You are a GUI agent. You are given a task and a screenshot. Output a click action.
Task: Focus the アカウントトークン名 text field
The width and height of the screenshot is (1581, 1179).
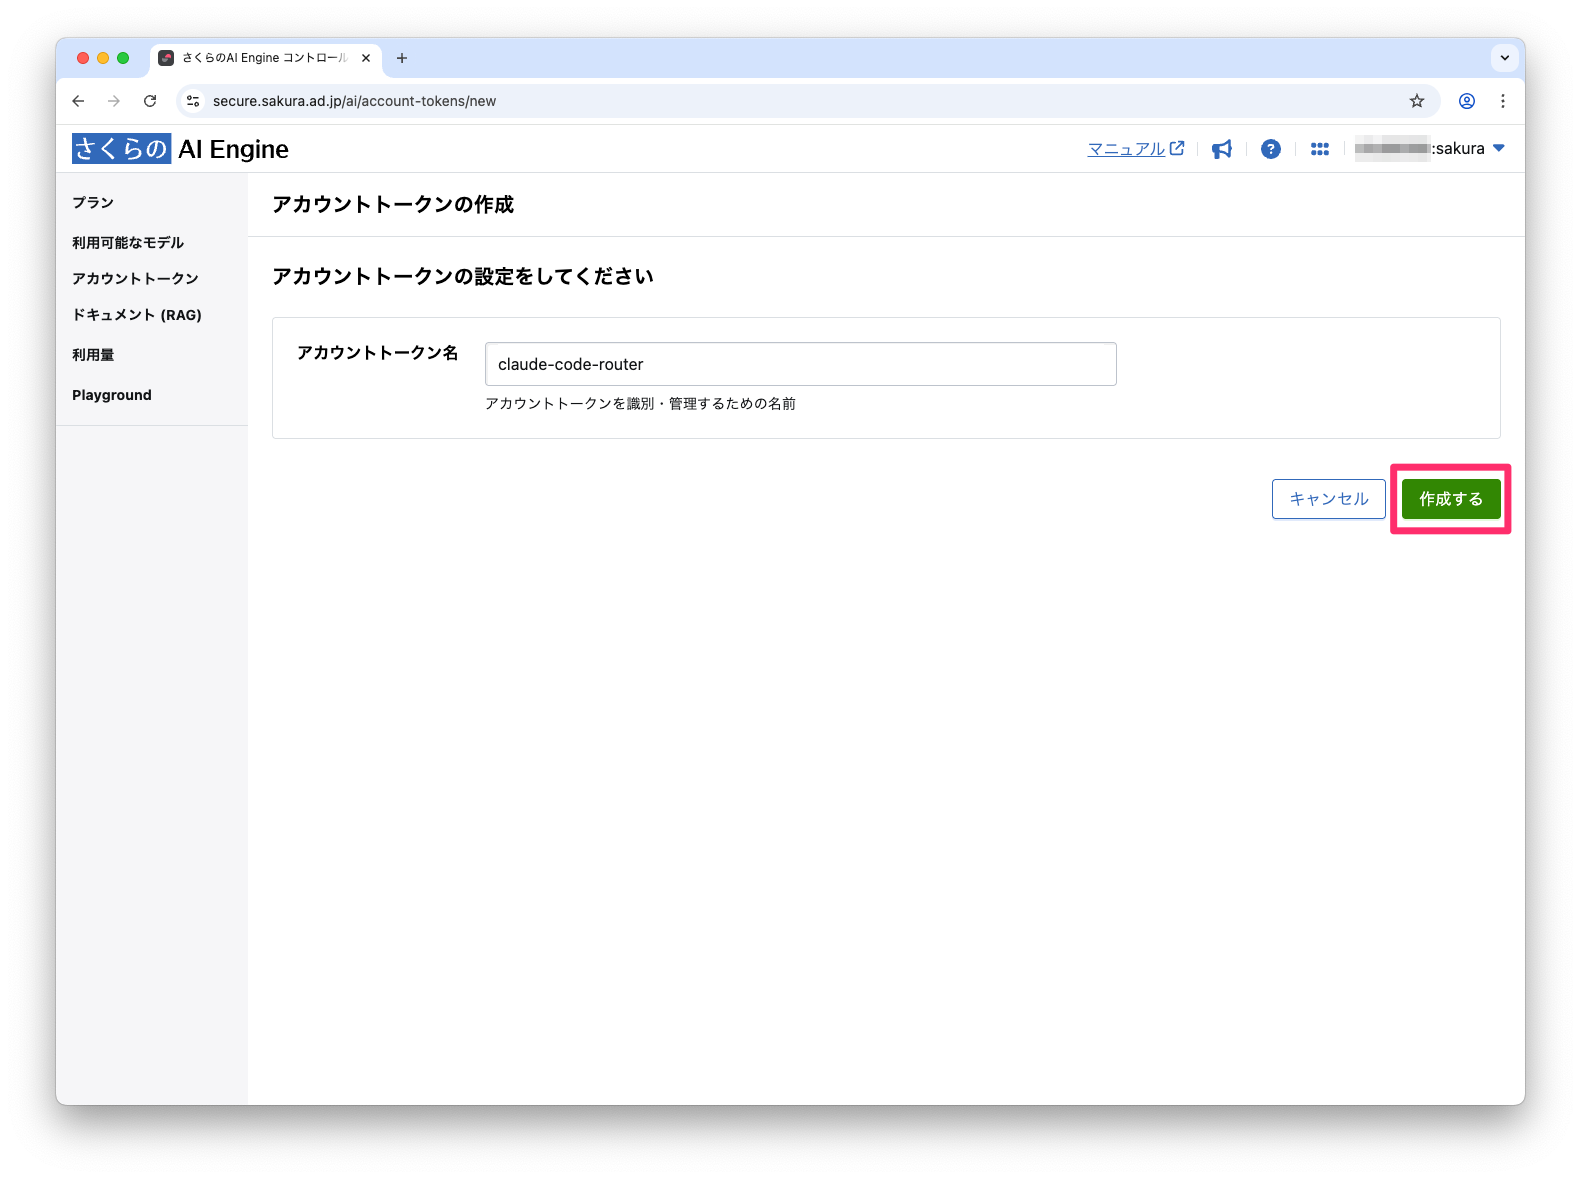[800, 364]
